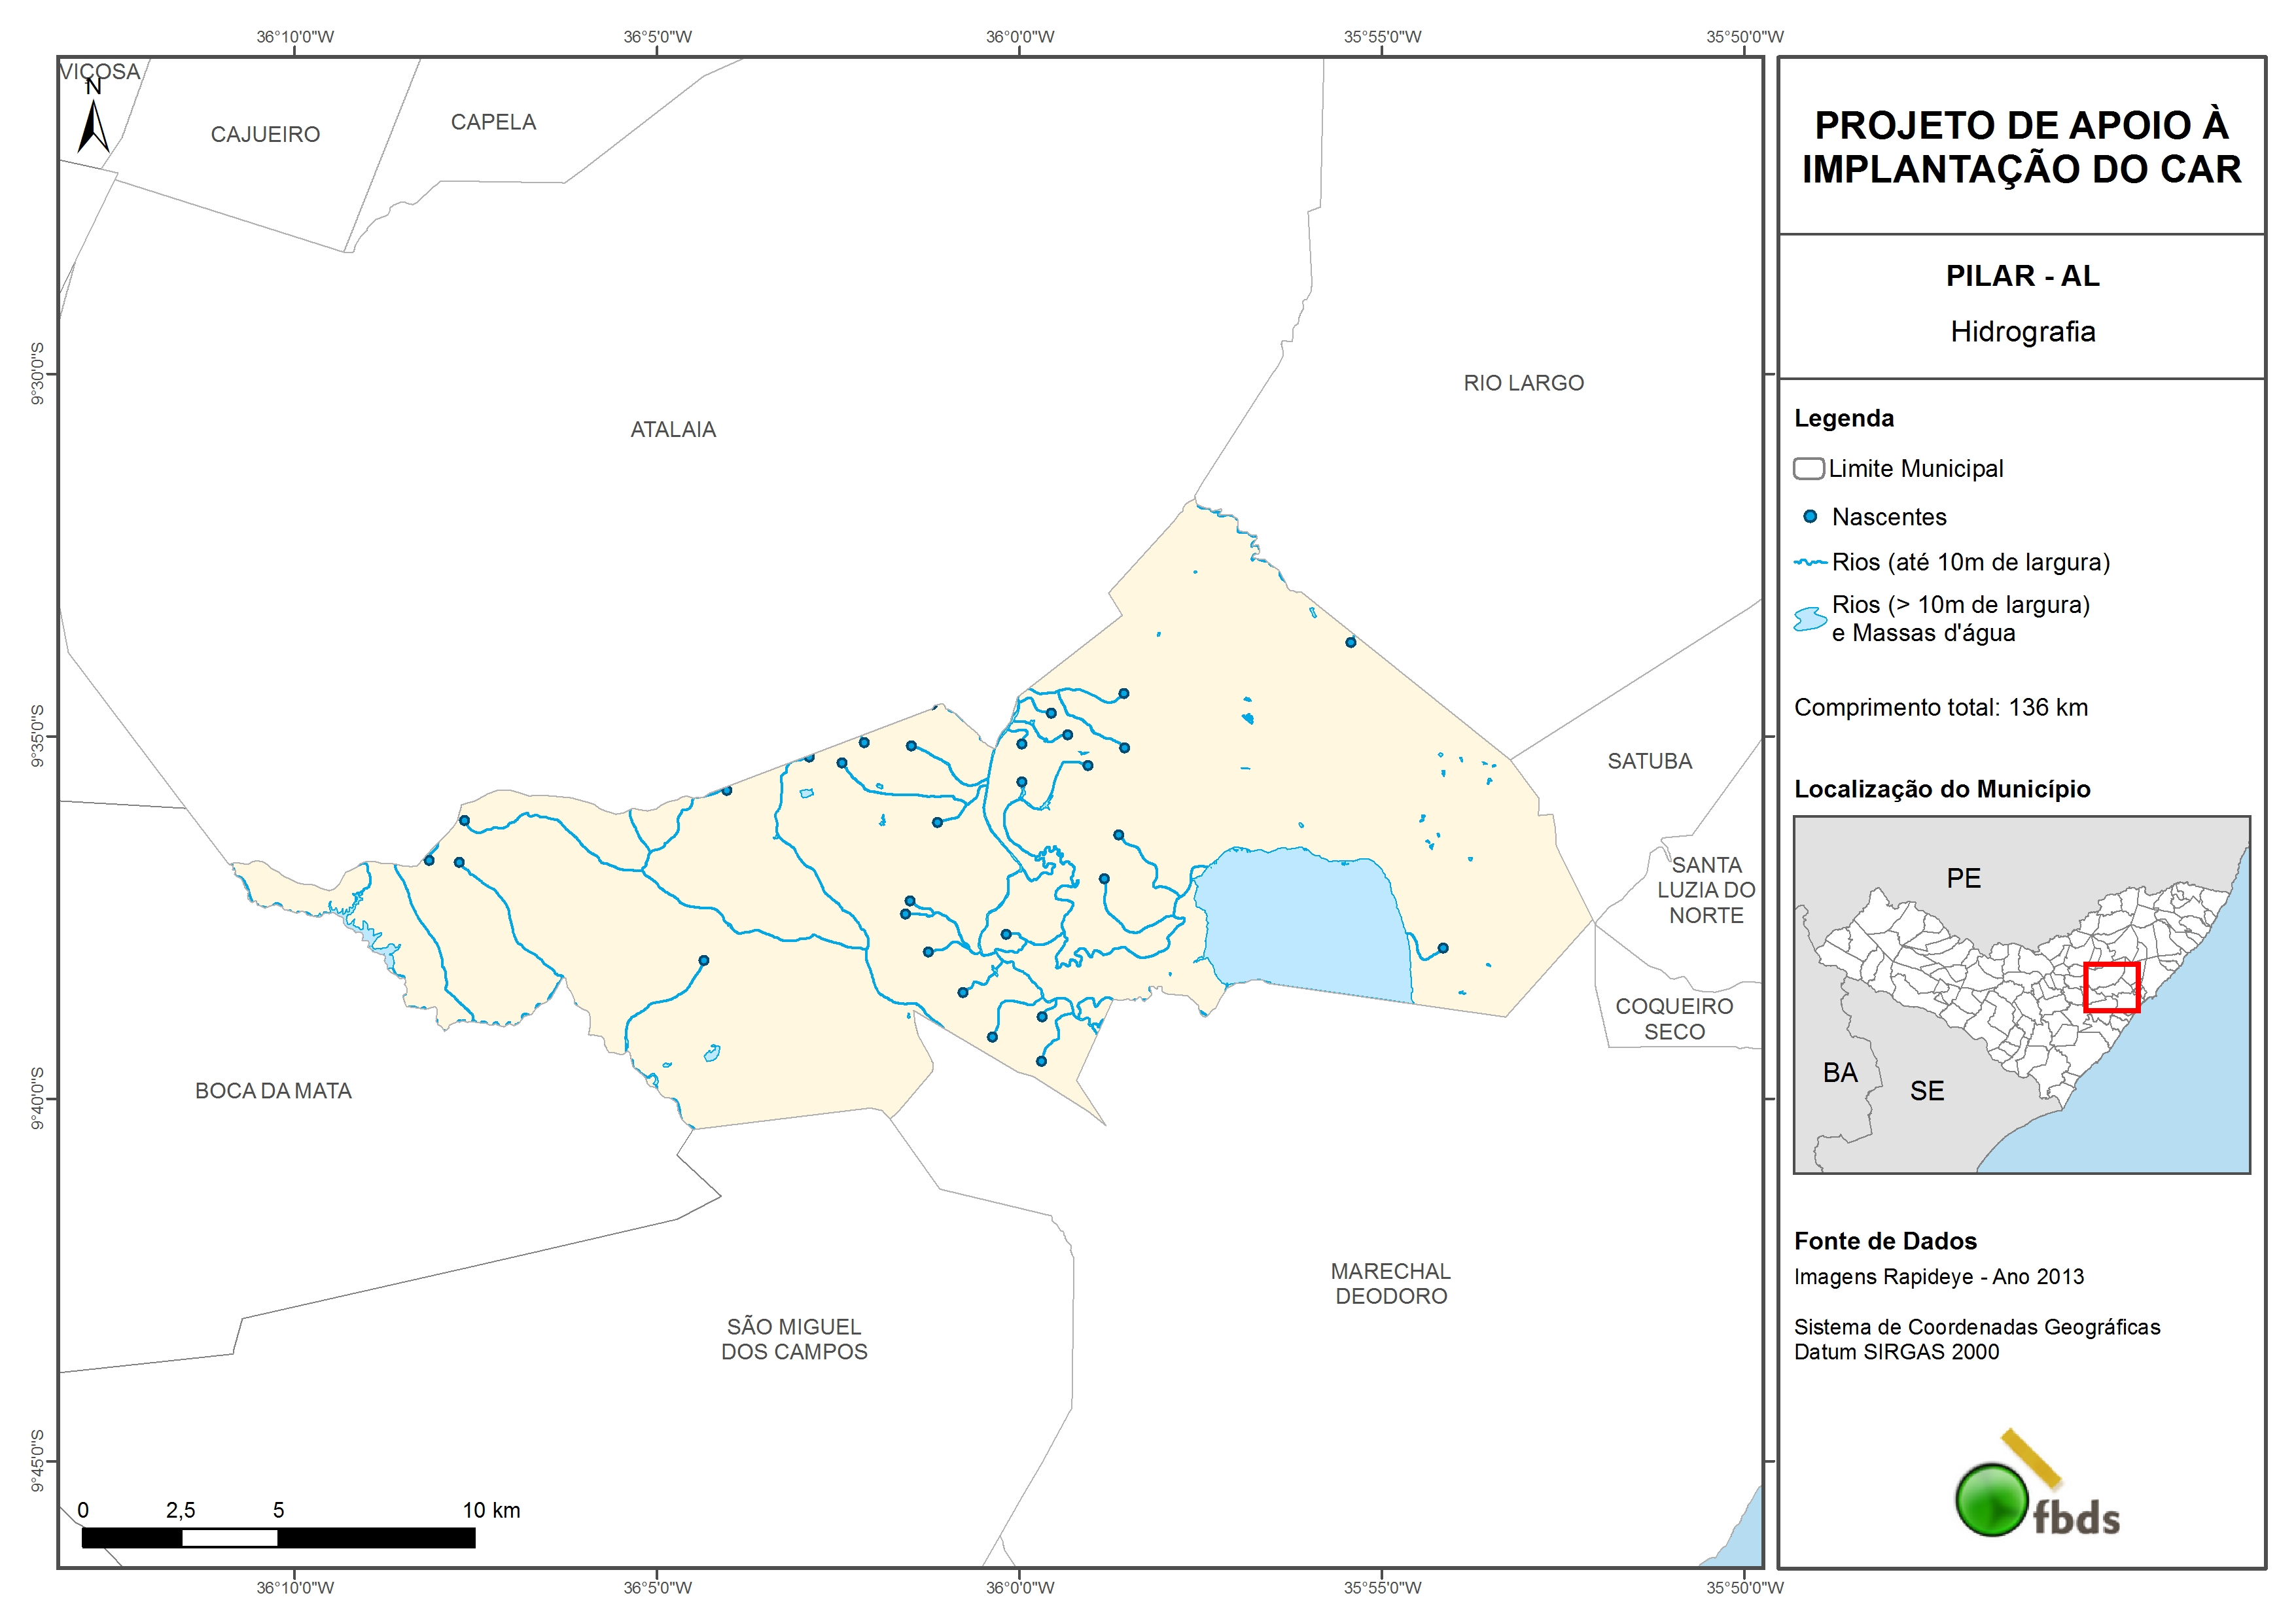The height and width of the screenshot is (1623, 2296).
Task: Click the narrow rivers line legend symbol
Action: (1810, 563)
